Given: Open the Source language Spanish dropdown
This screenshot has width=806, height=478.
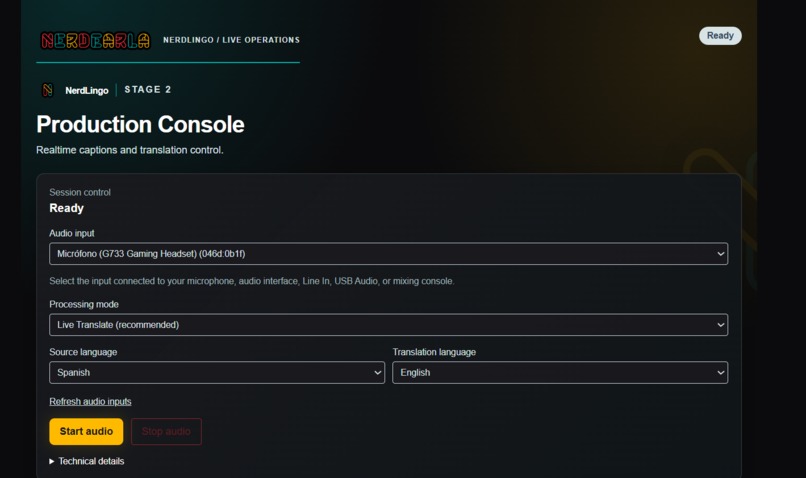Looking at the screenshot, I should [x=217, y=373].
